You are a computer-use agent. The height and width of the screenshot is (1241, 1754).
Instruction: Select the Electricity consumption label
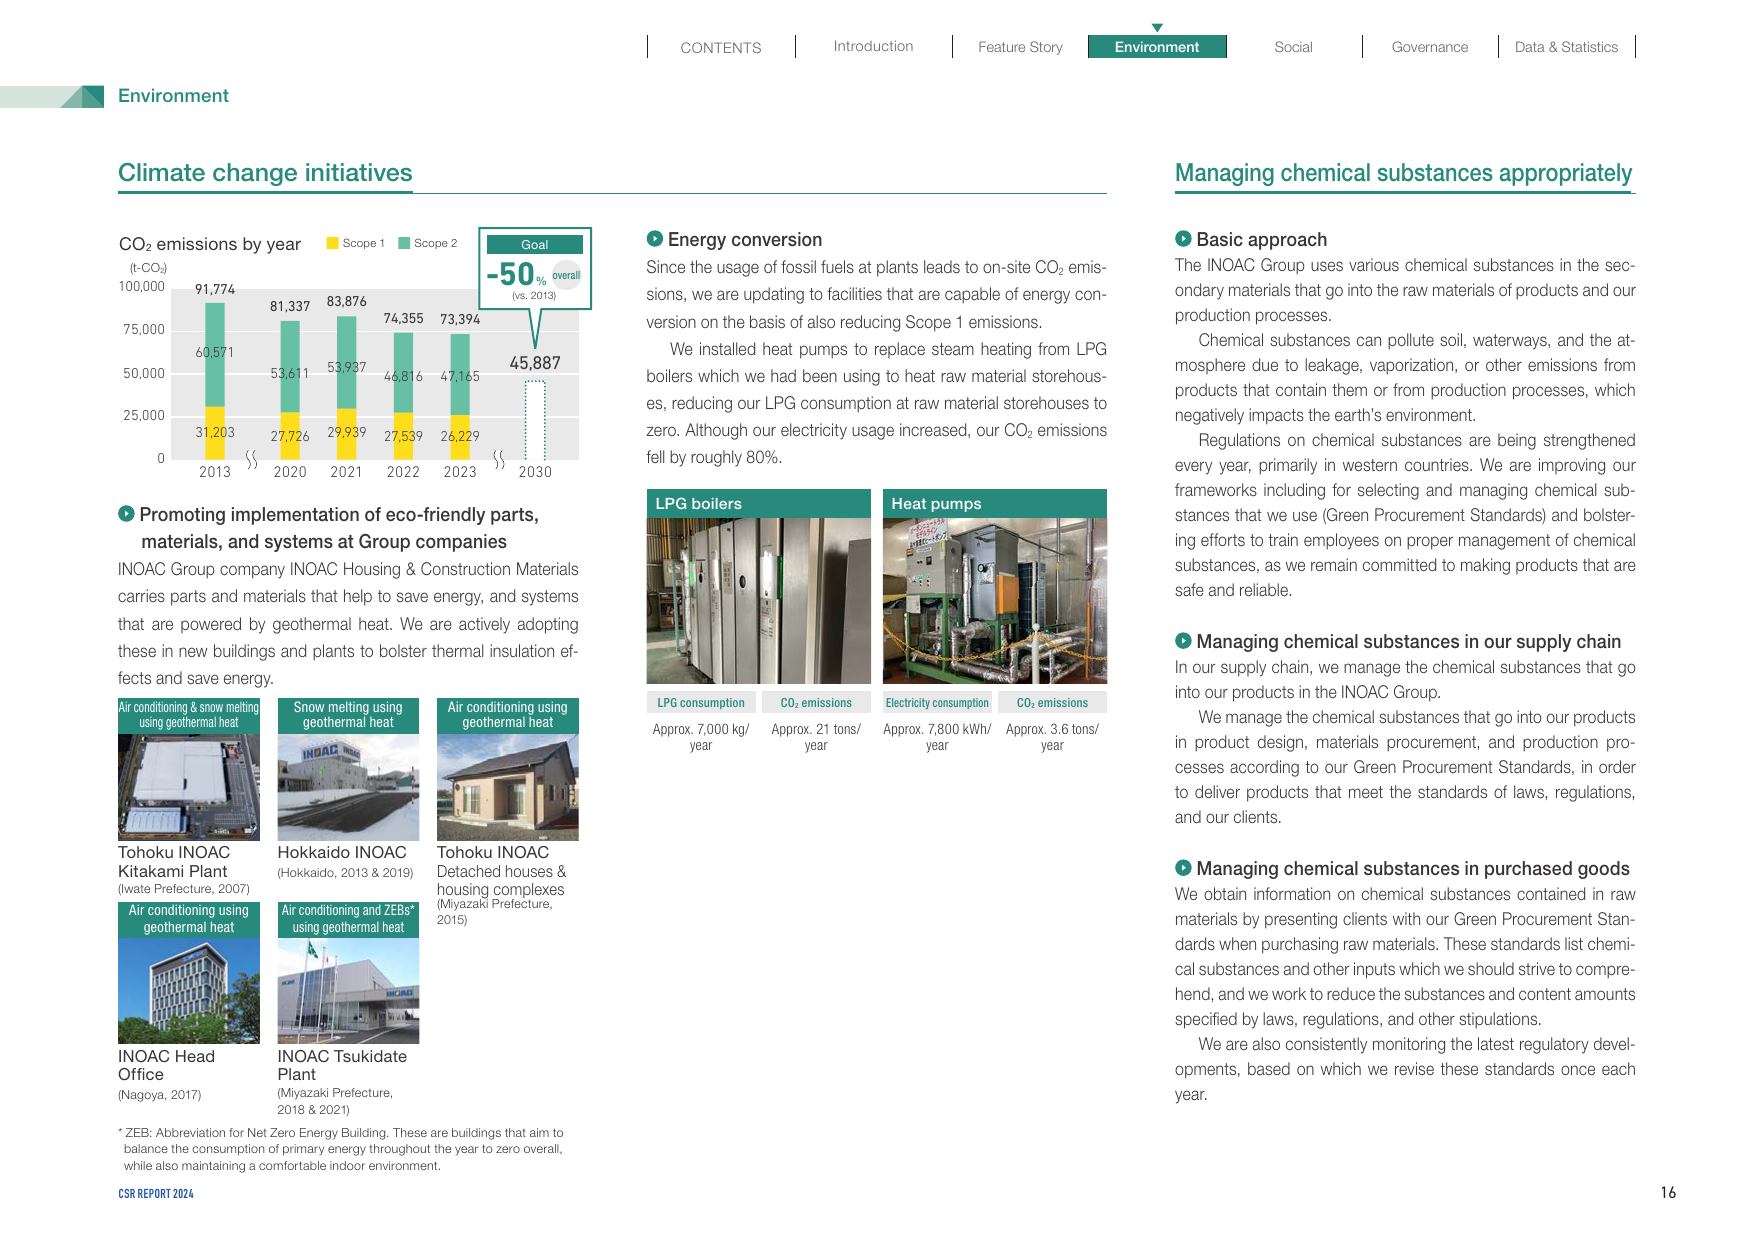coord(937,703)
